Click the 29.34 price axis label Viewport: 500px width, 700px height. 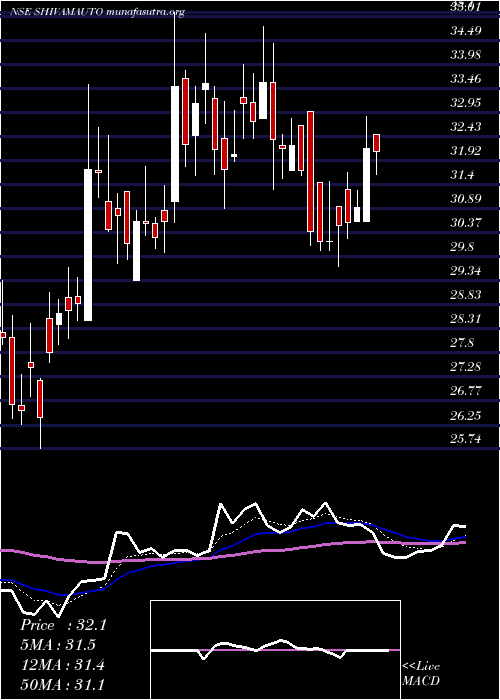click(x=466, y=271)
